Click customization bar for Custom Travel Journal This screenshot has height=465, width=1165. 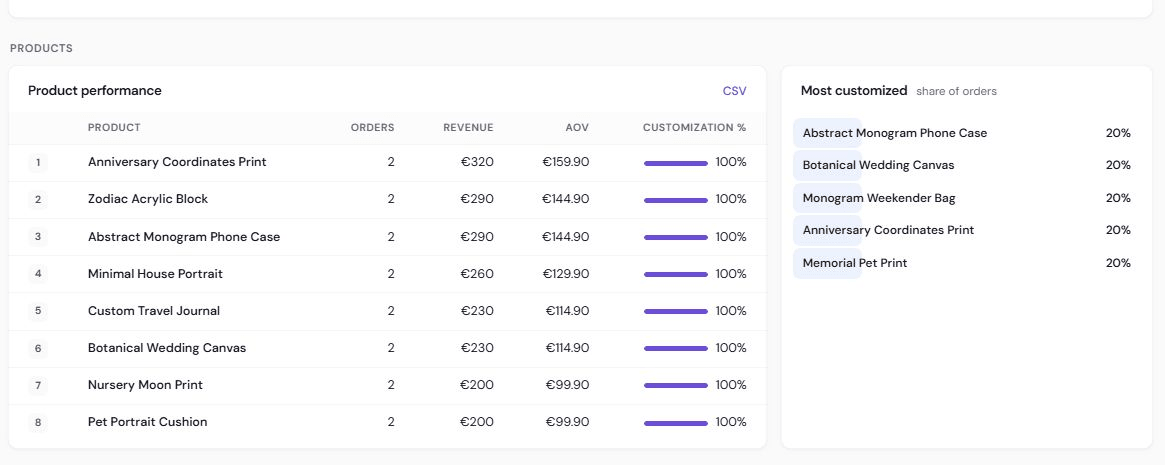coord(675,312)
